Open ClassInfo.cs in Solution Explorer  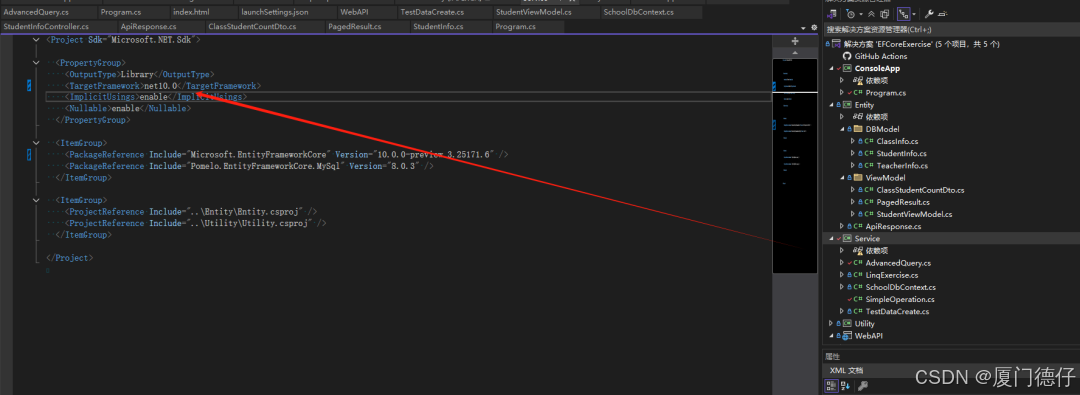(x=896, y=142)
